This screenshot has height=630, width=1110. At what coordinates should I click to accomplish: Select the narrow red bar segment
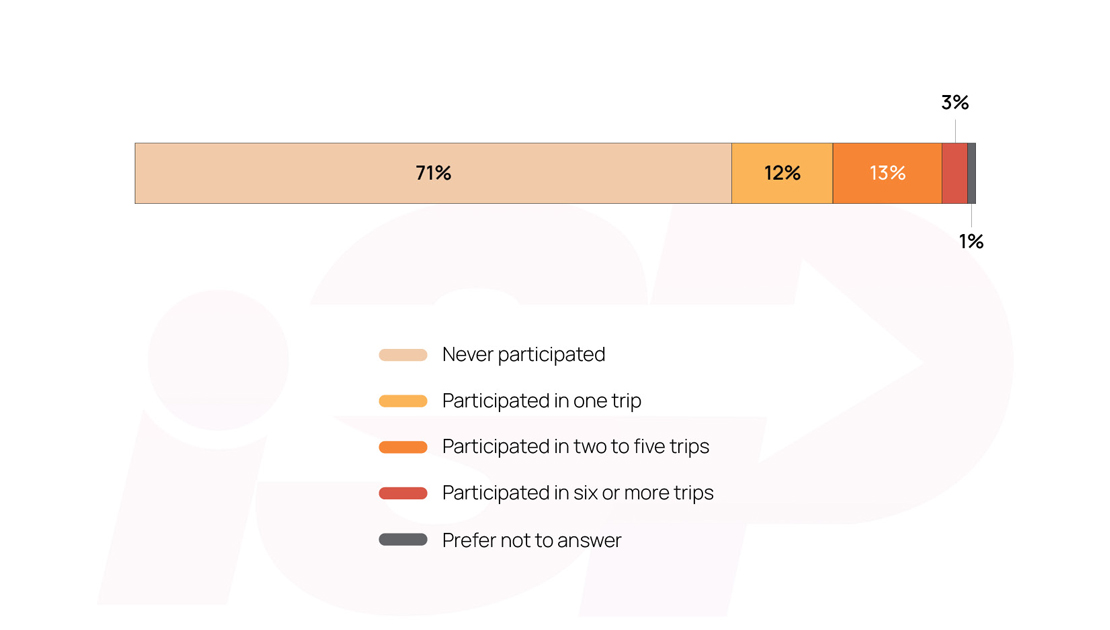click(x=954, y=173)
